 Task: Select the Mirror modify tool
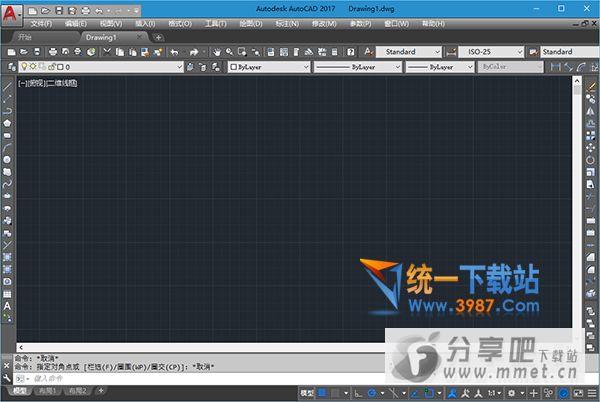click(x=591, y=112)
